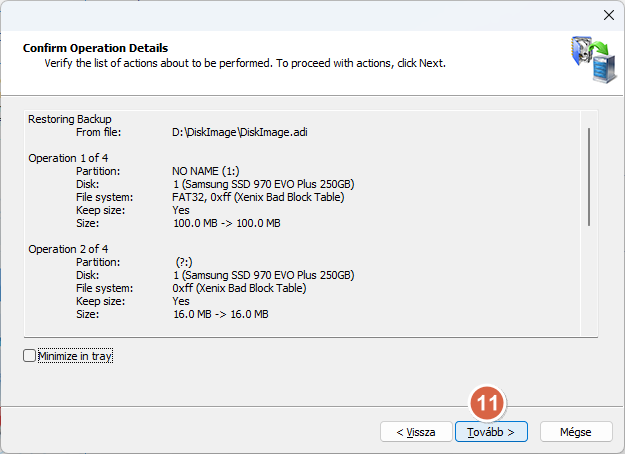The image size is (625, 454).
Task: Click the 16.0 MB -> 16.0 MB size value
Action: point(220,314)
